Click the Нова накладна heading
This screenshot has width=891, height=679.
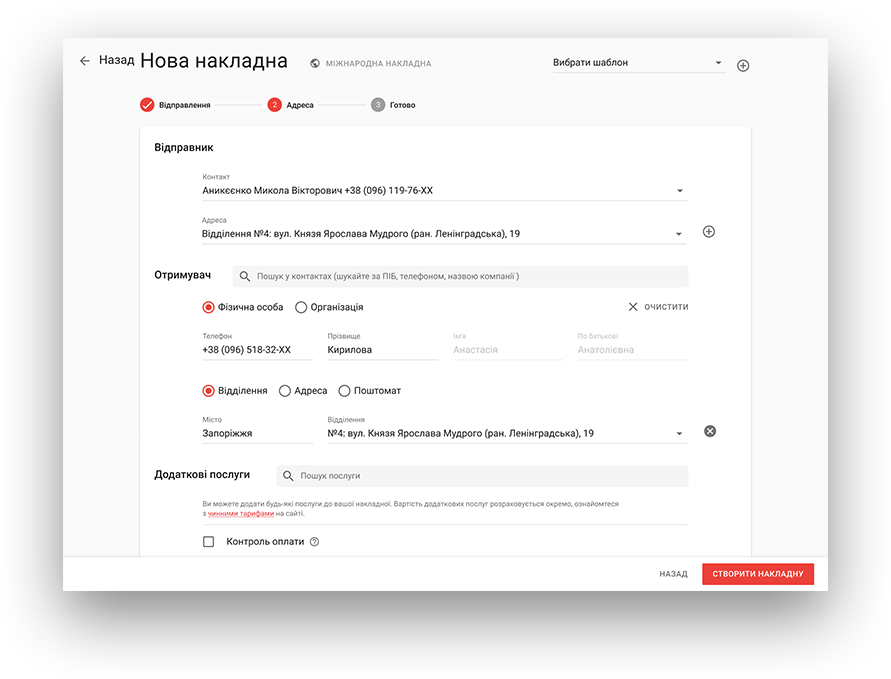214,61
